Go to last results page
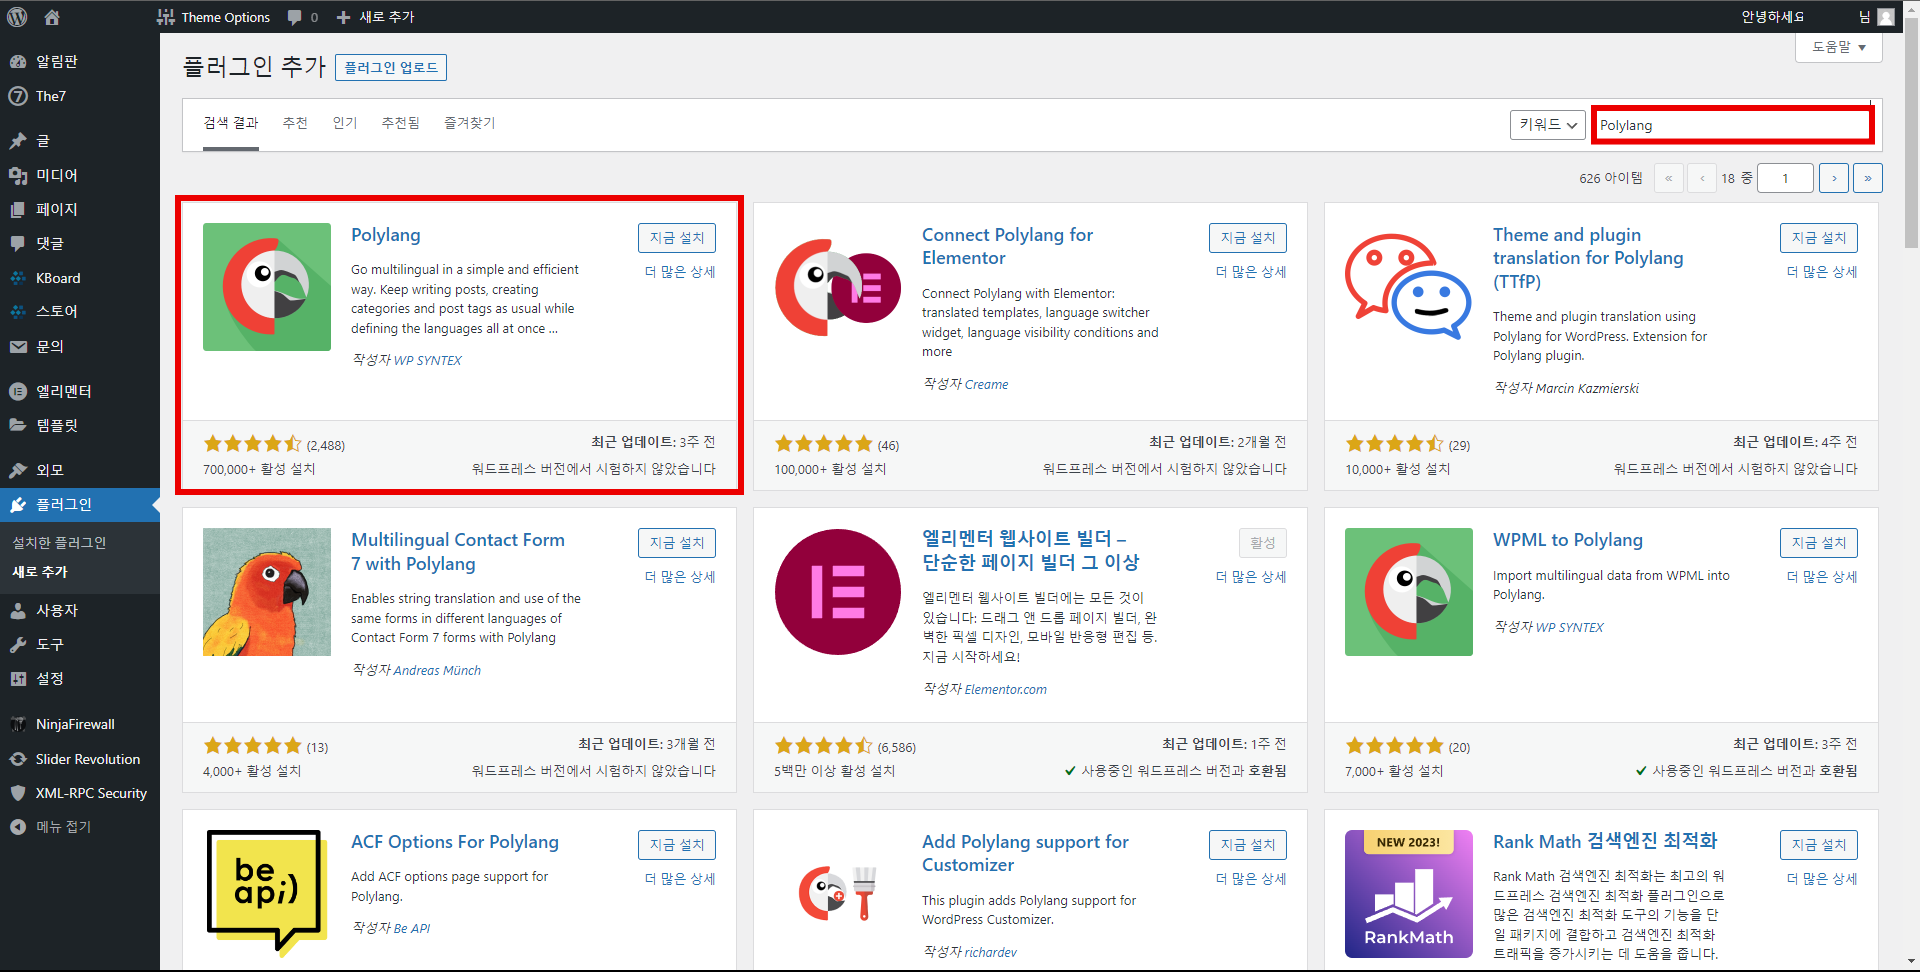The height and width of the screenshot is (972, 1920). coord(1868,178)
